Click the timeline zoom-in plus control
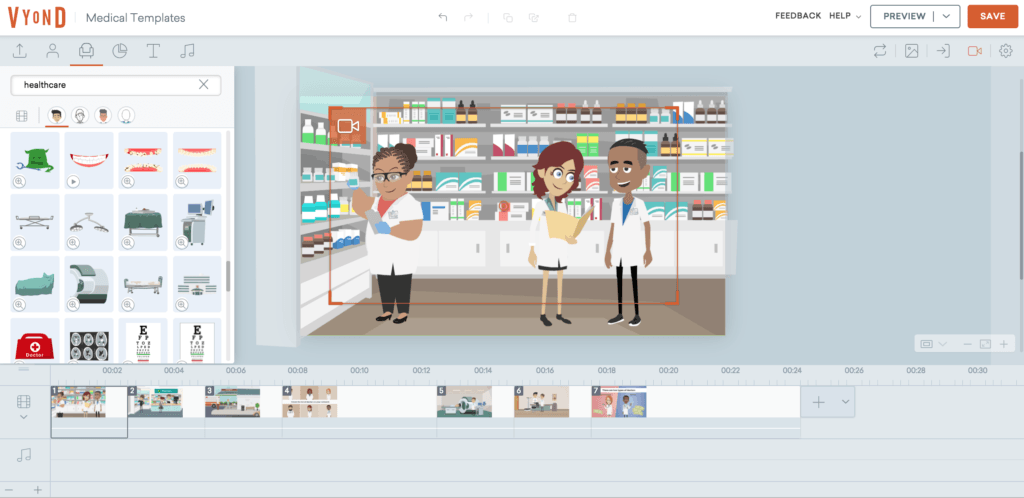 [x=37, y=489]
